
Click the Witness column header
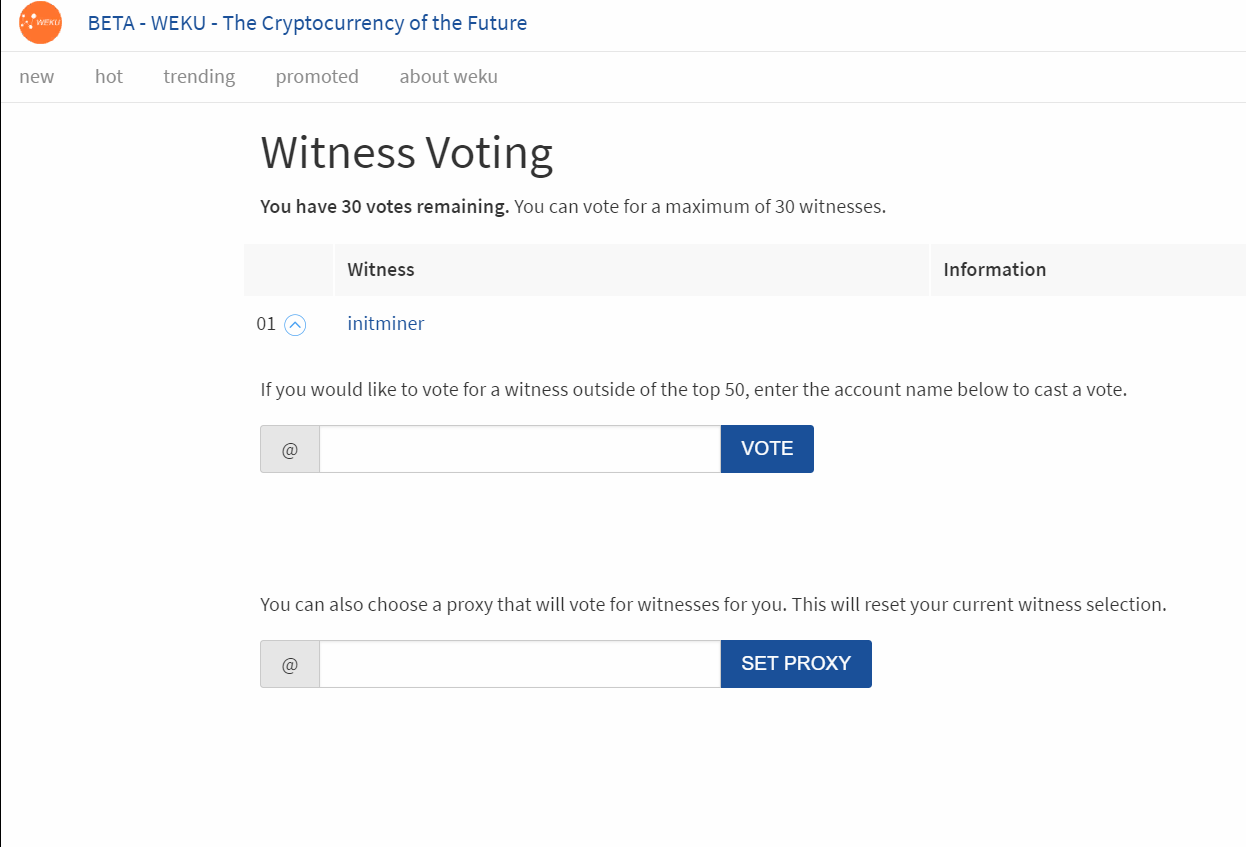[x=381, y=270]
